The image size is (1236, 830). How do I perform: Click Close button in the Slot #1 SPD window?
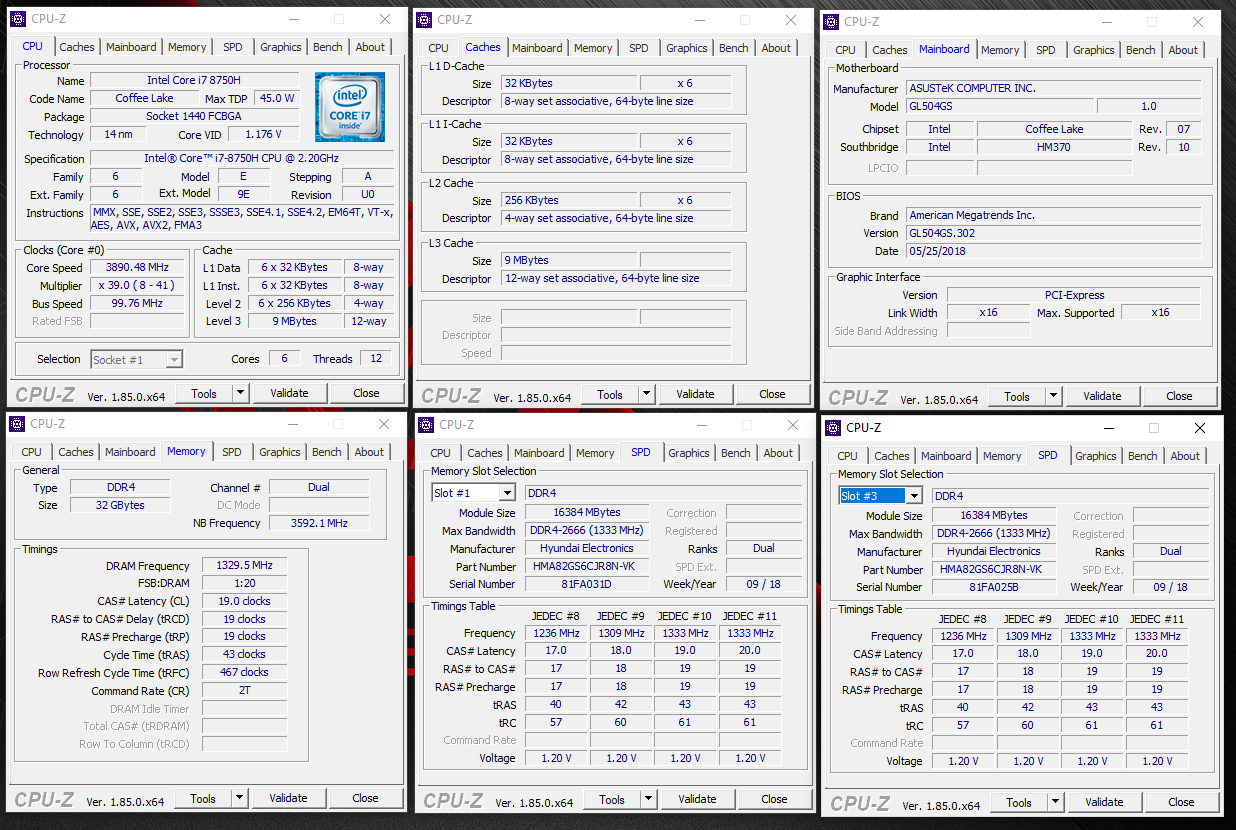pyautogui.click(x=774, y=799)
